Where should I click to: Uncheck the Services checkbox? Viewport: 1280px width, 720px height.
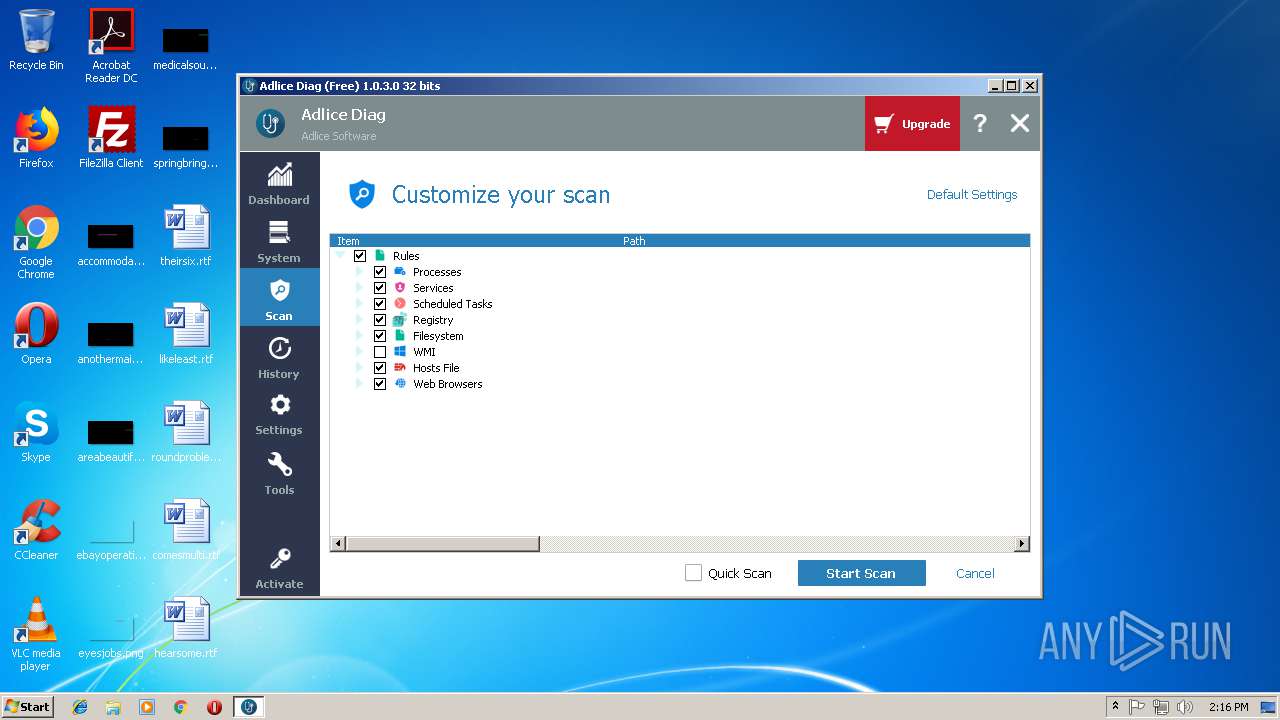(x=380, y=288)
